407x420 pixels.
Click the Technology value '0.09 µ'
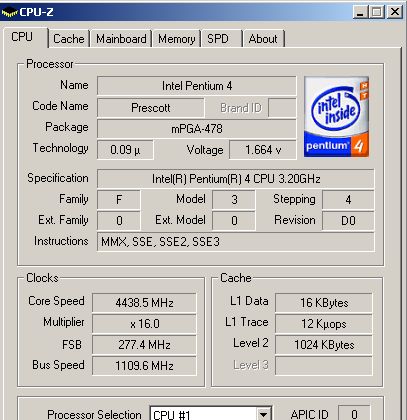pos(125,150)
